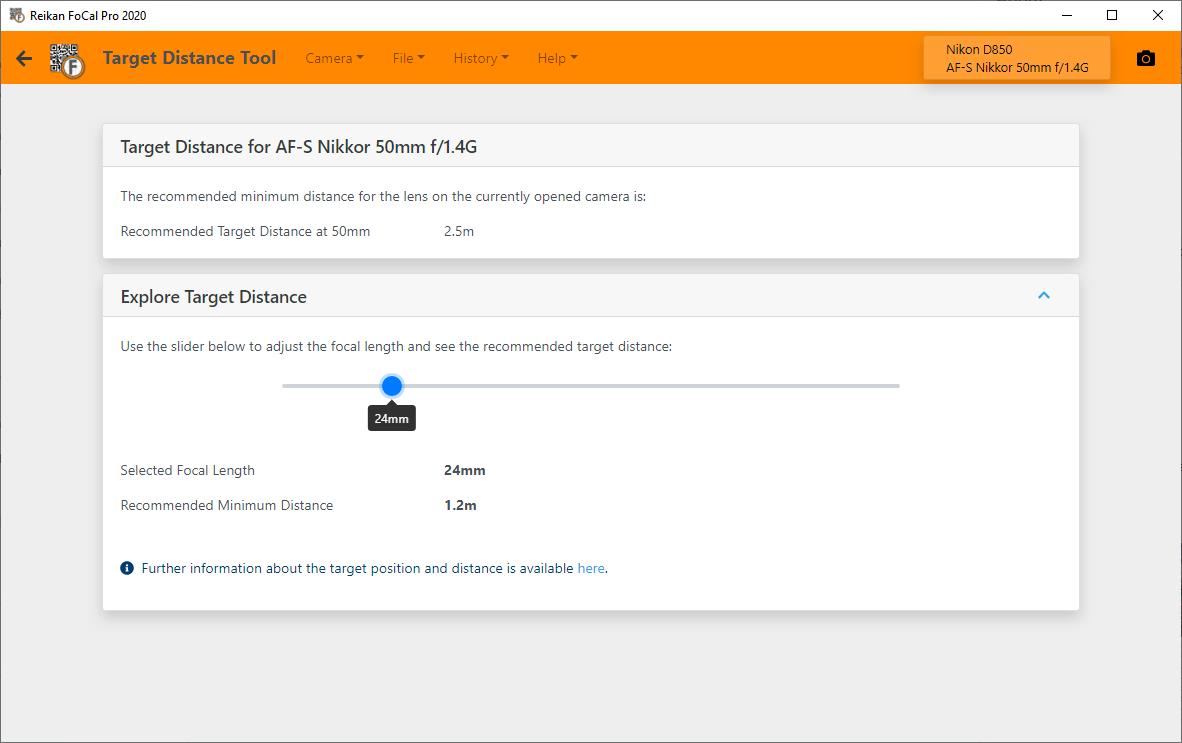The height and width of the screenshot is (743, 1182).
Task: Open the 'here' target information link
Action: point(591,568)
